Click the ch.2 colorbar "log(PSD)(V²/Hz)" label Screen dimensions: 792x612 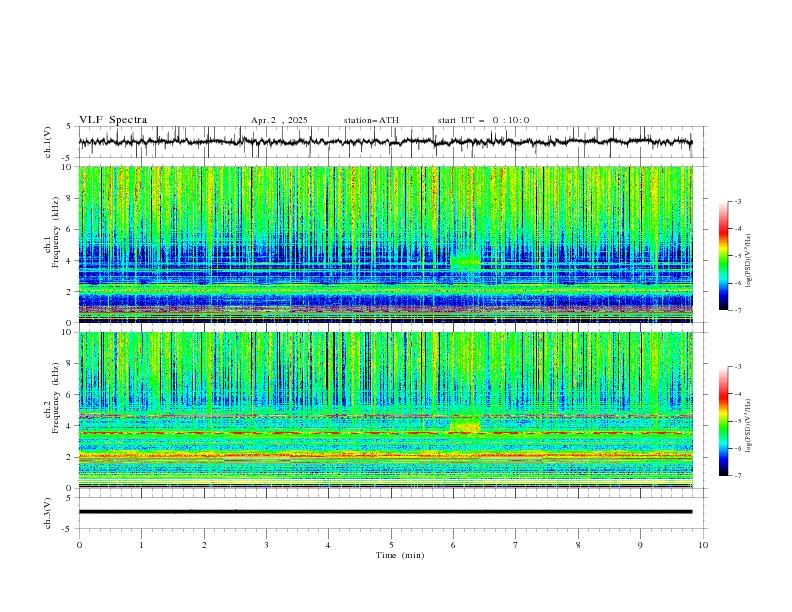(748, 425)
